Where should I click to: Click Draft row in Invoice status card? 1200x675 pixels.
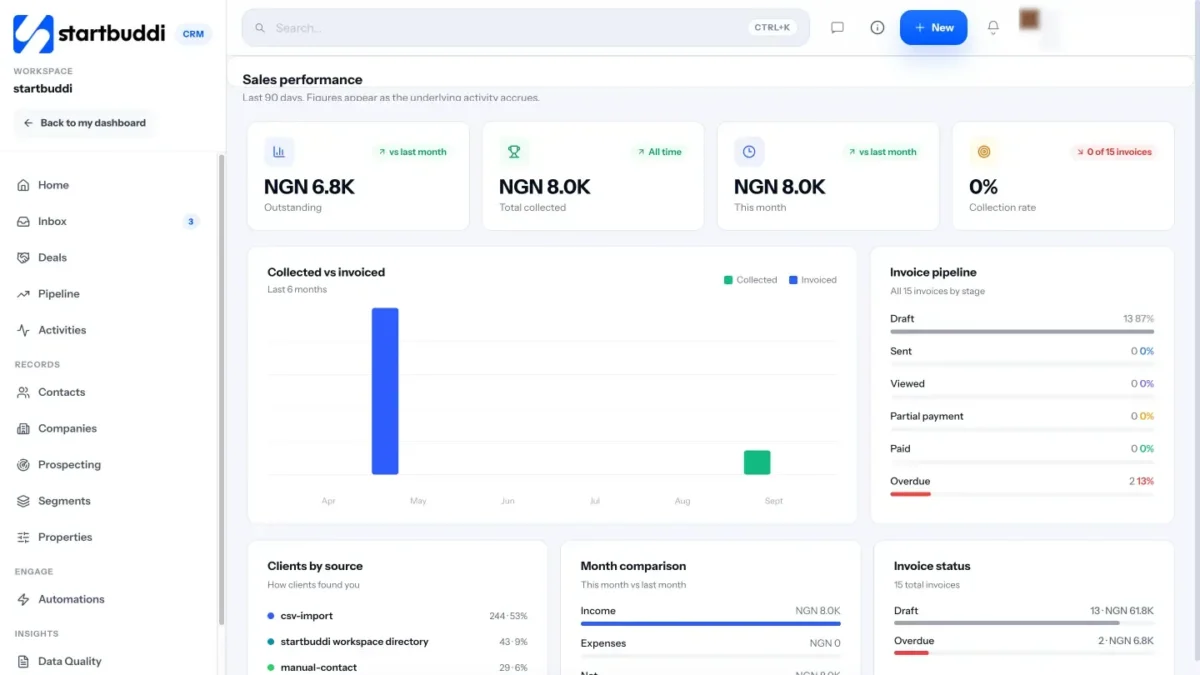coord(1024,615)
